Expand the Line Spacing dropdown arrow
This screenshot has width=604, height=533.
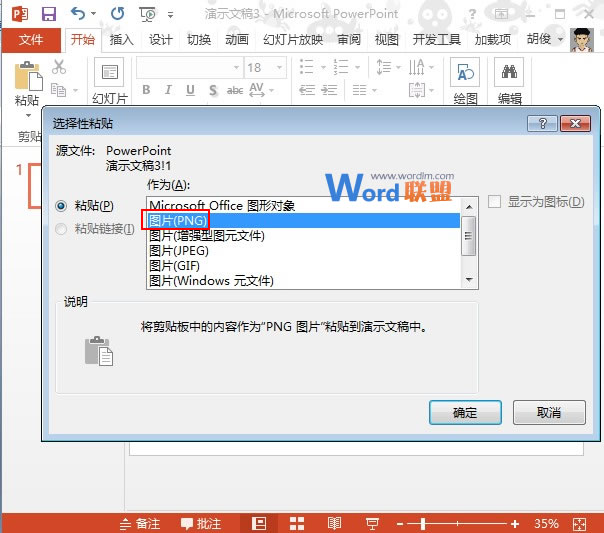coord(398,67)
